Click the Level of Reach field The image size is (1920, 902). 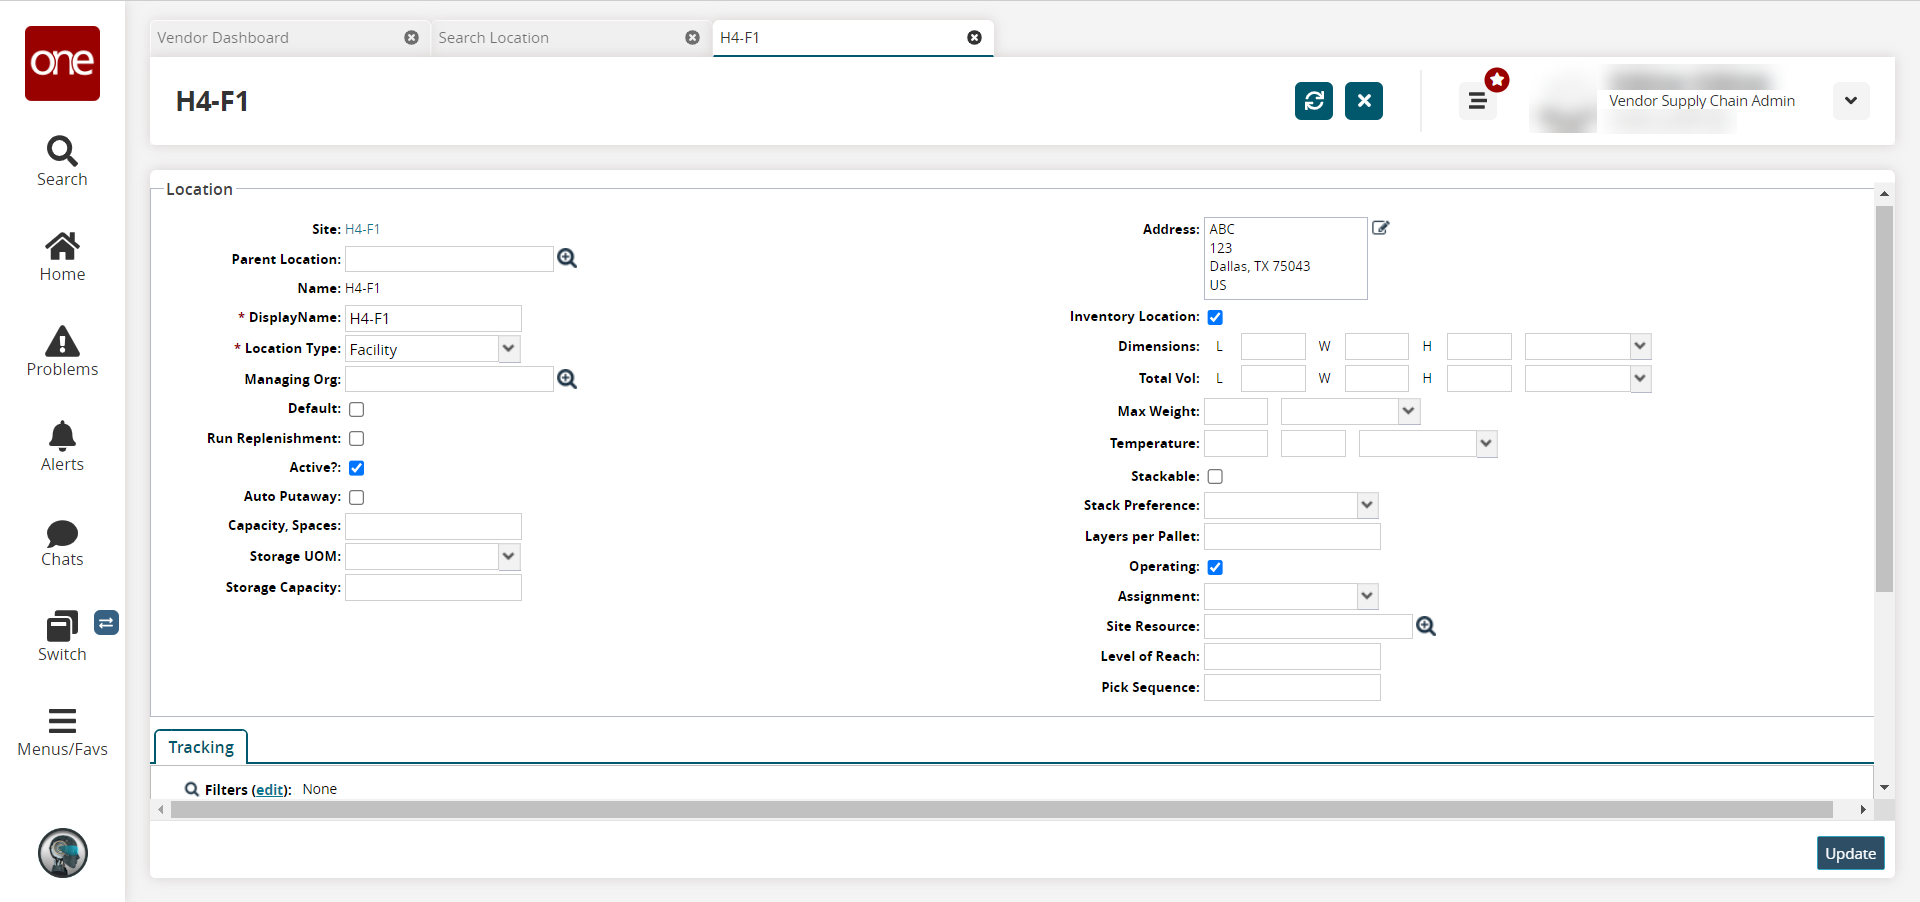pos(1292,657)
